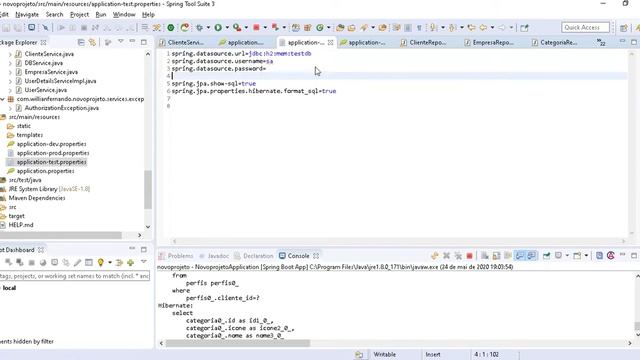Image resolution: width=640 pixels, height=360 pixels.
Task: Open the Debug button dropdown arrow
Action: 208,27
